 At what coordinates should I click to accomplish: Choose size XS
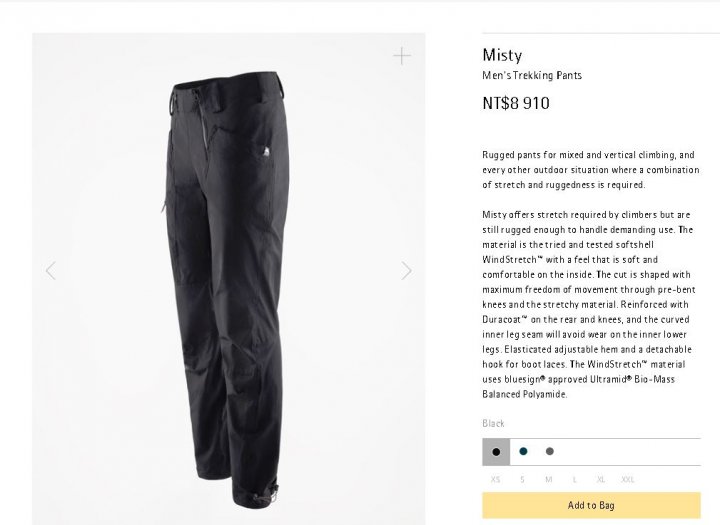pyautogui.click(x=495, y=480)
